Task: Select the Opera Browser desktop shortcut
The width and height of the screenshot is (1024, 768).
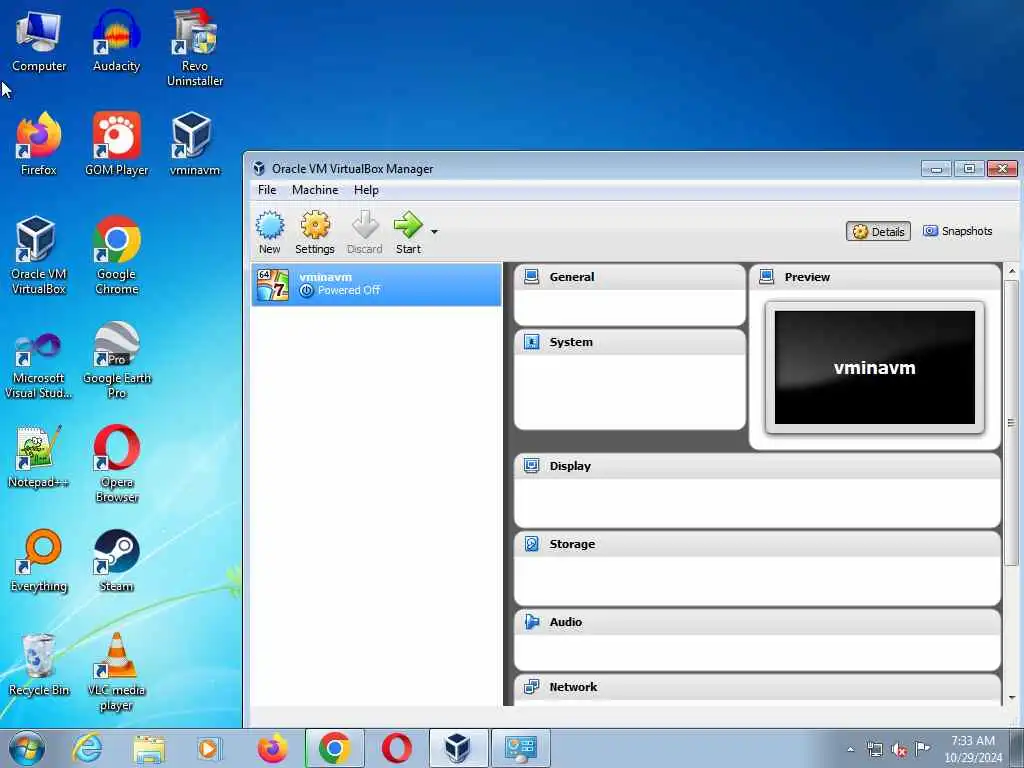Action: tap(116, 464)
